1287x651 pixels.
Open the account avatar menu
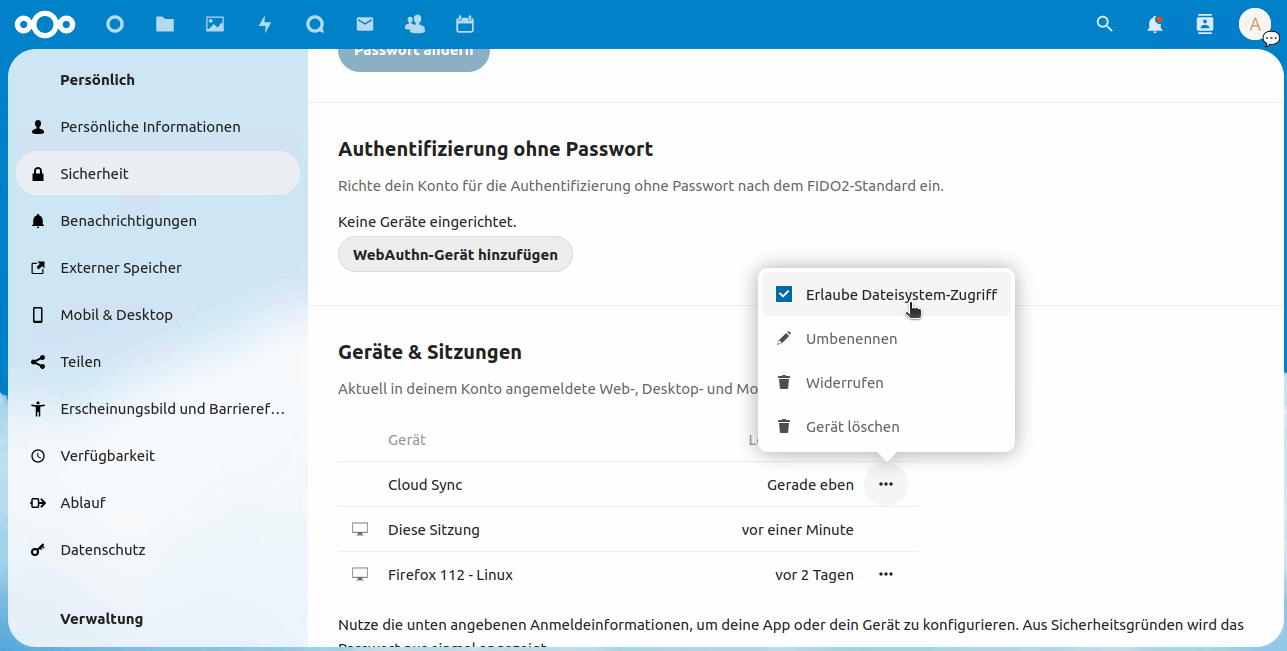point(1254,24)
